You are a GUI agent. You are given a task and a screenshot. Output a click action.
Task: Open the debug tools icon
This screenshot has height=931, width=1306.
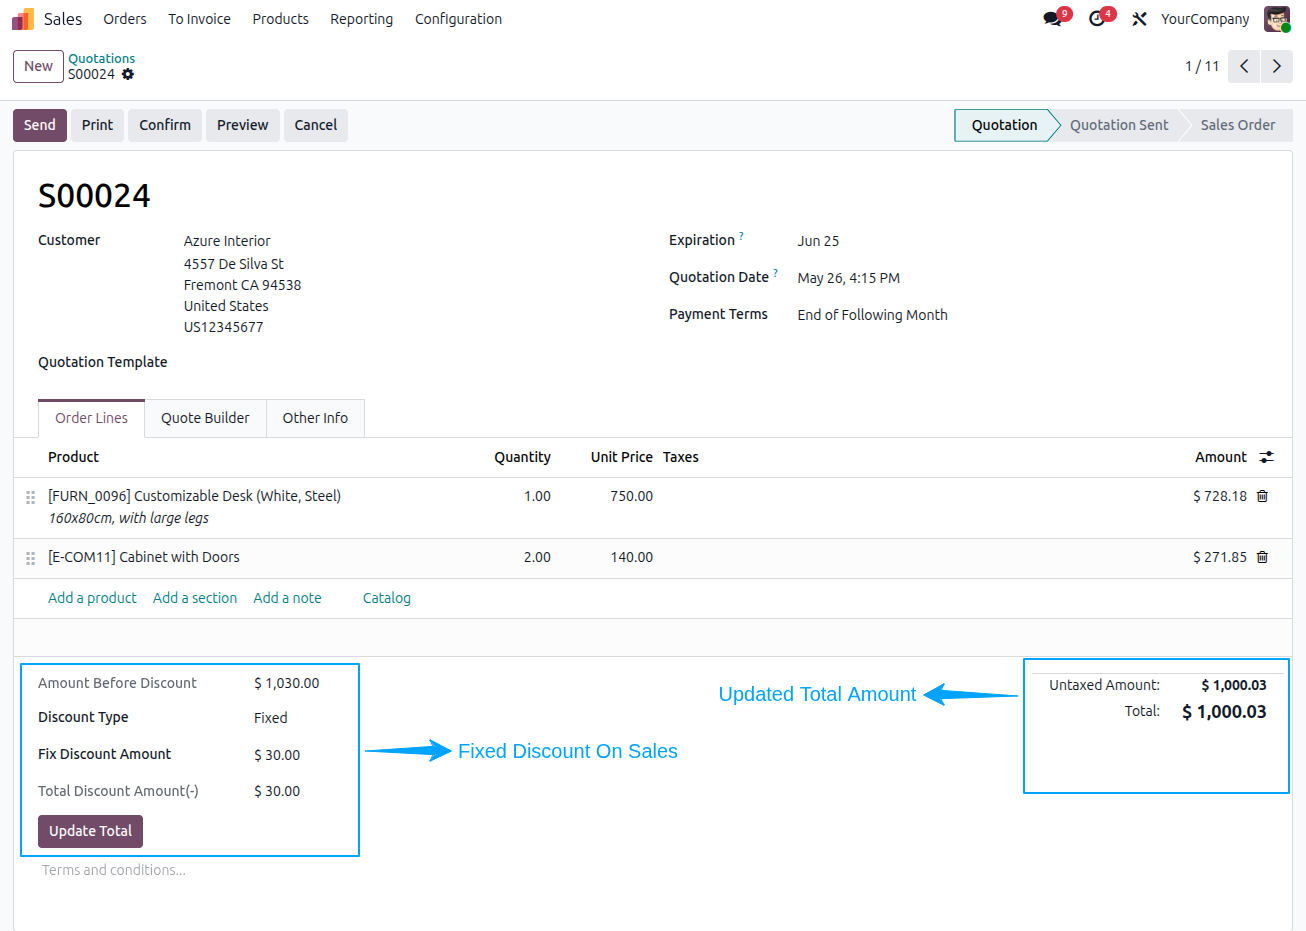[1139, 19]
